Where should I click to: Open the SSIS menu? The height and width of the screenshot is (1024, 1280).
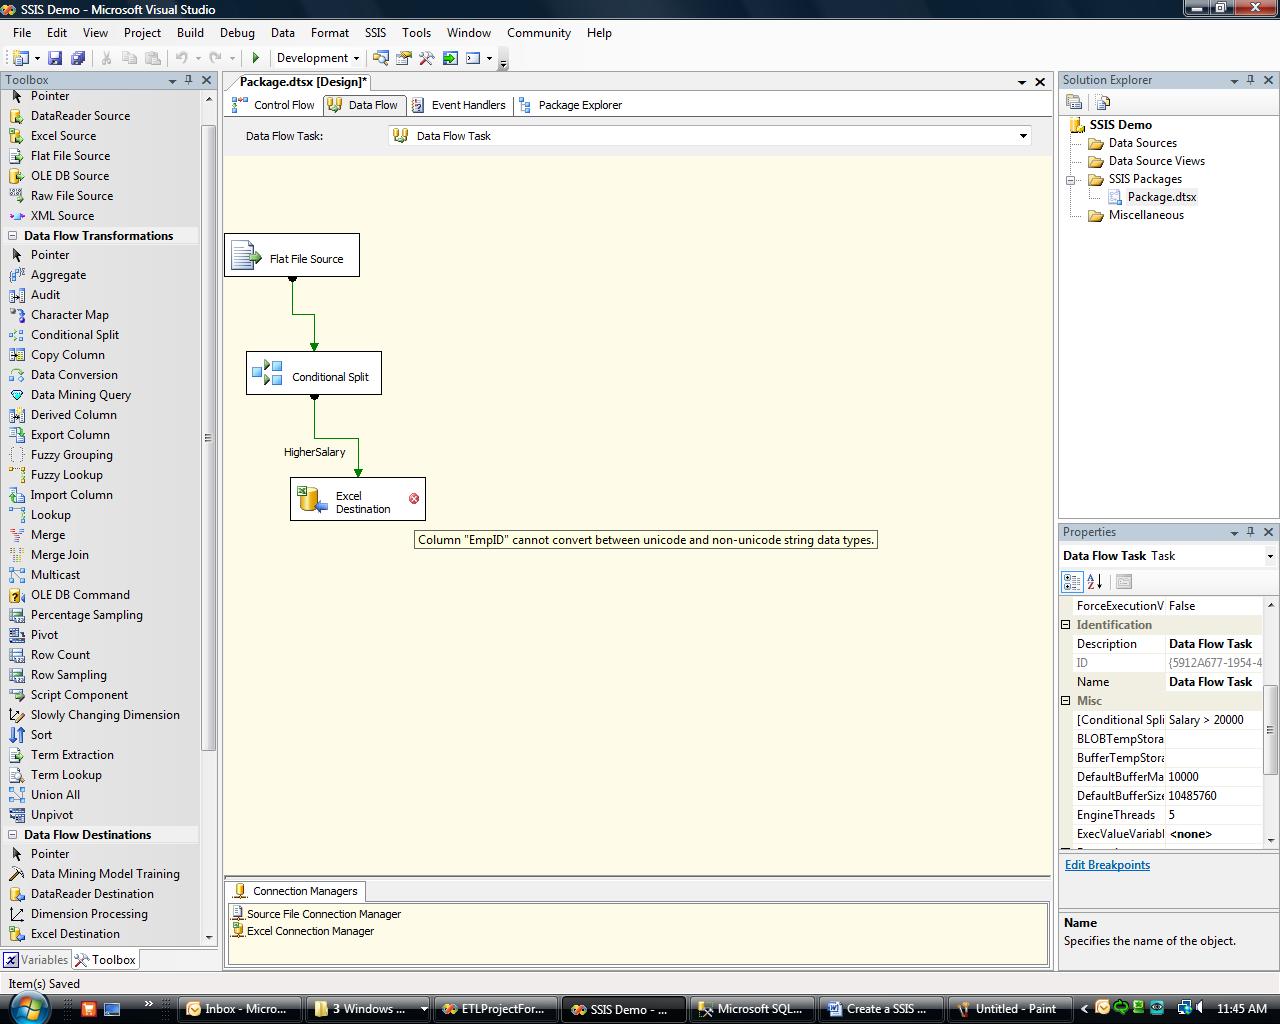pyautogui.click(x=375, y=33)
